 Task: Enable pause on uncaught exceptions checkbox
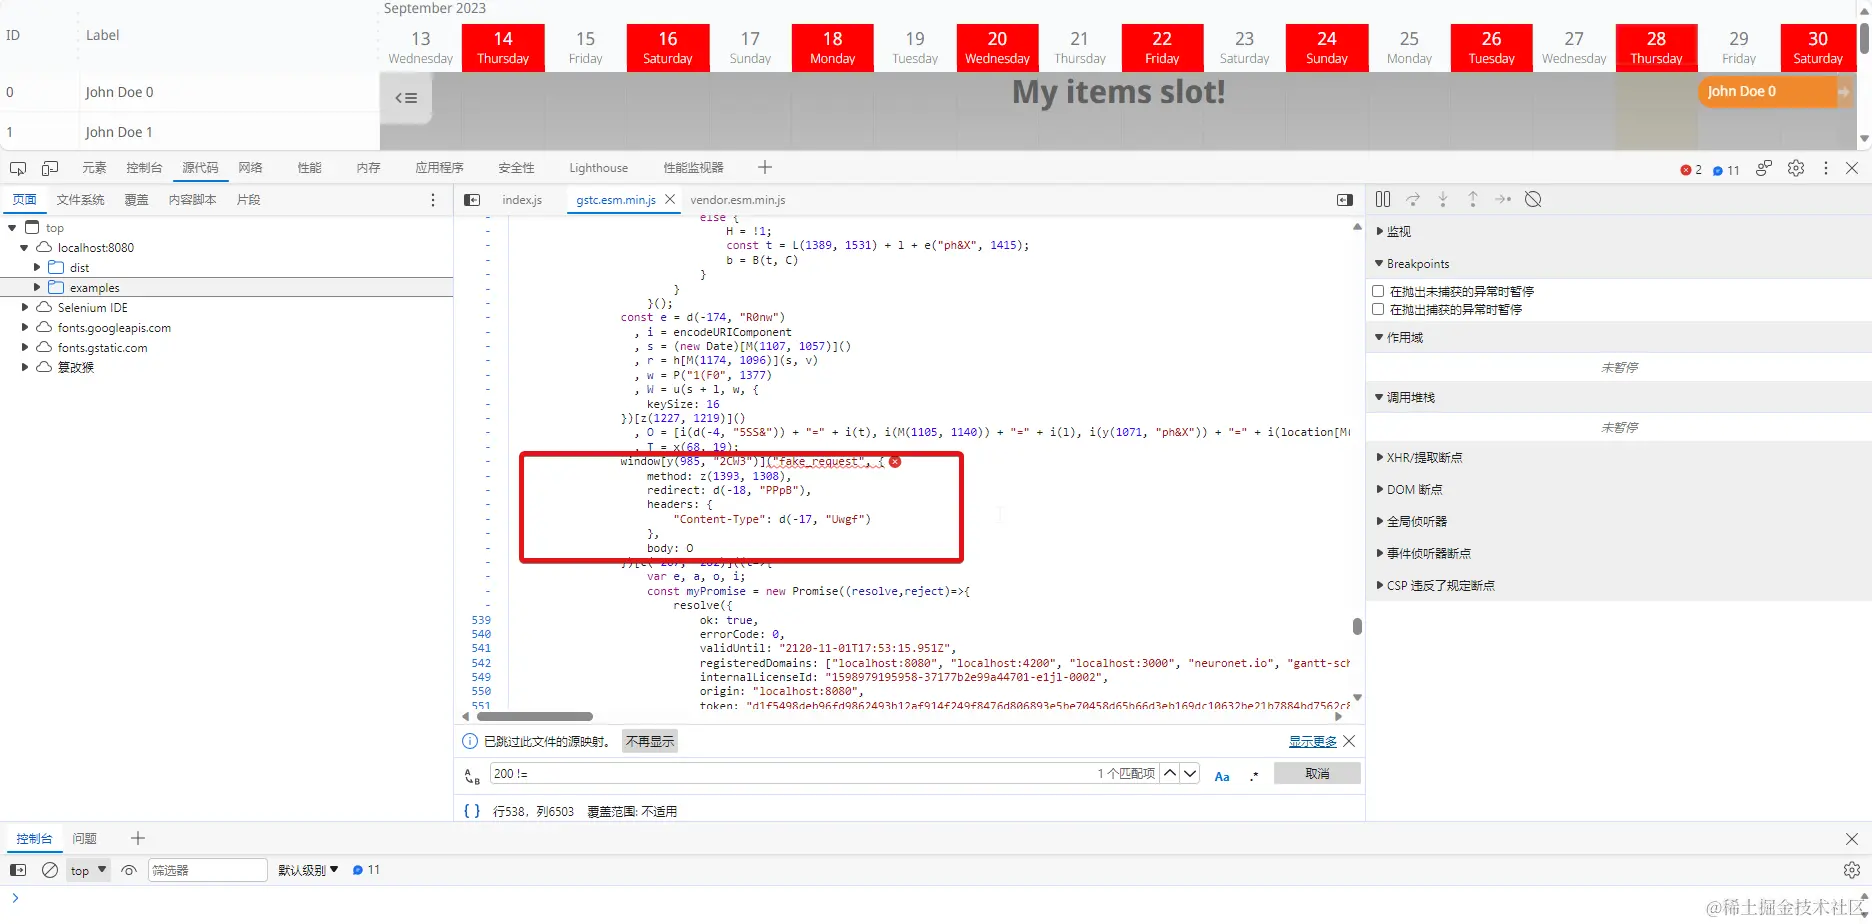[1379, 291]
